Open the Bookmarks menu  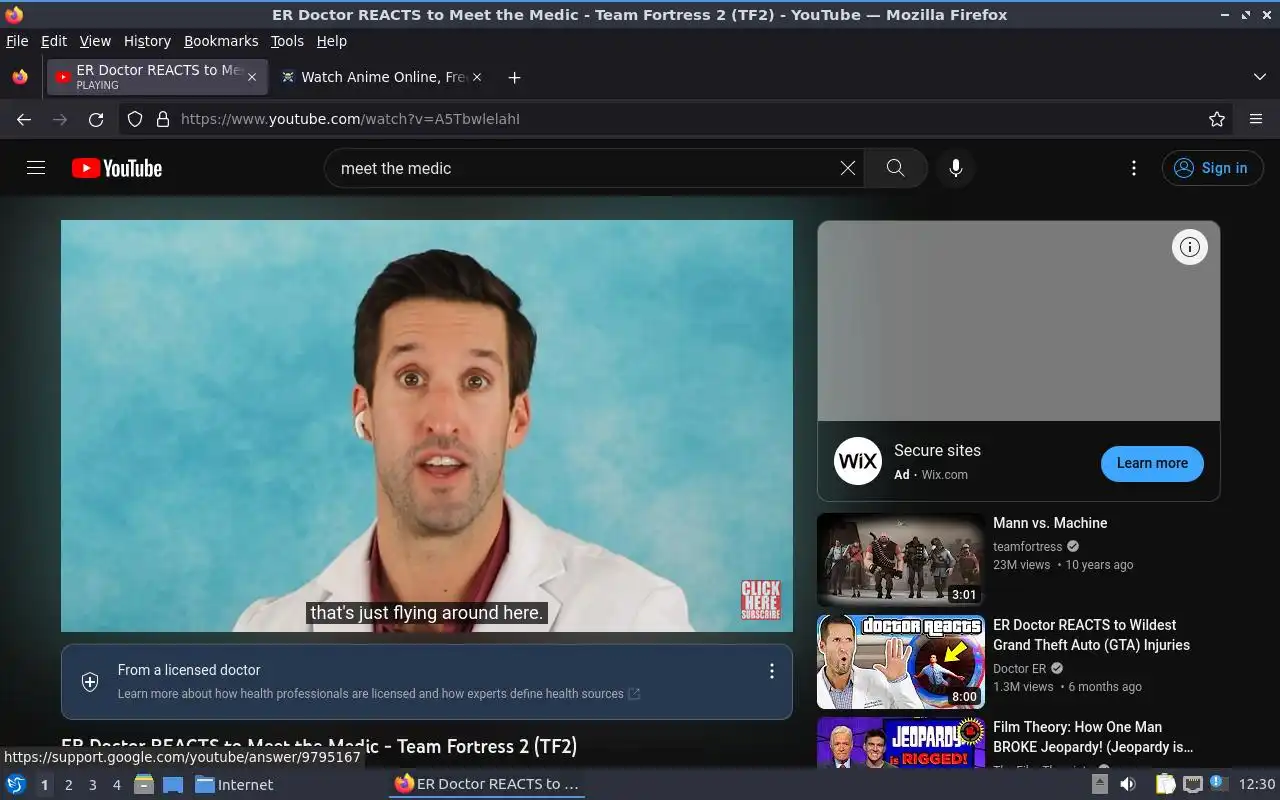click(221, 41)
